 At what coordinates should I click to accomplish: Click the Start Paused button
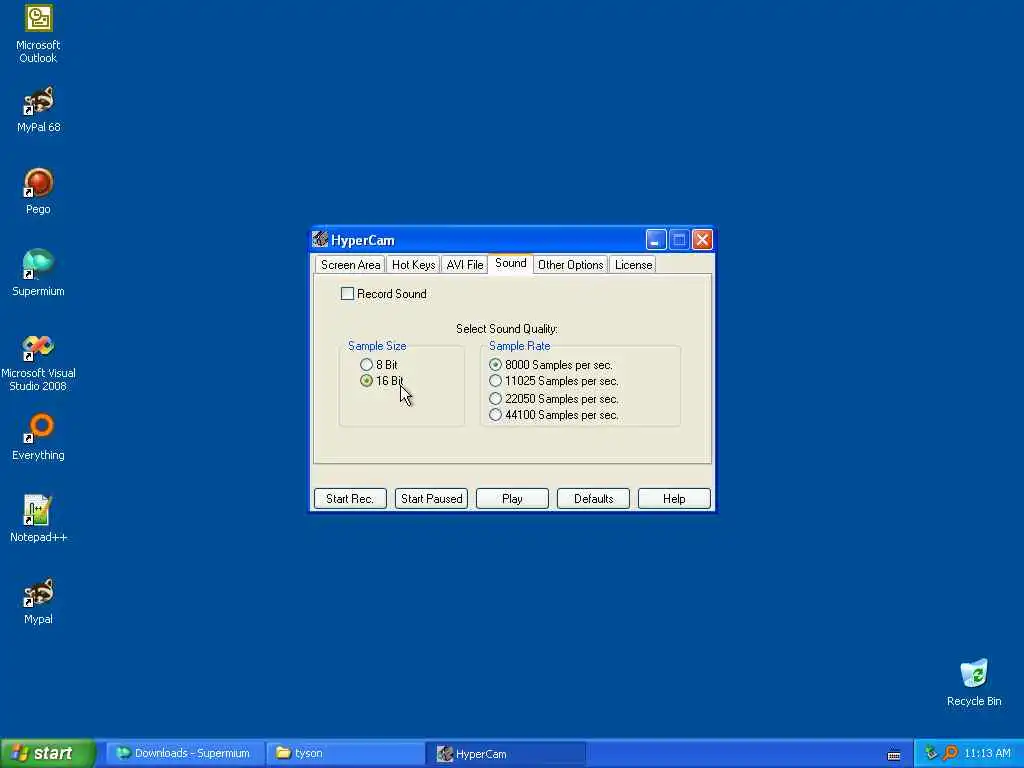click(431, 498)
